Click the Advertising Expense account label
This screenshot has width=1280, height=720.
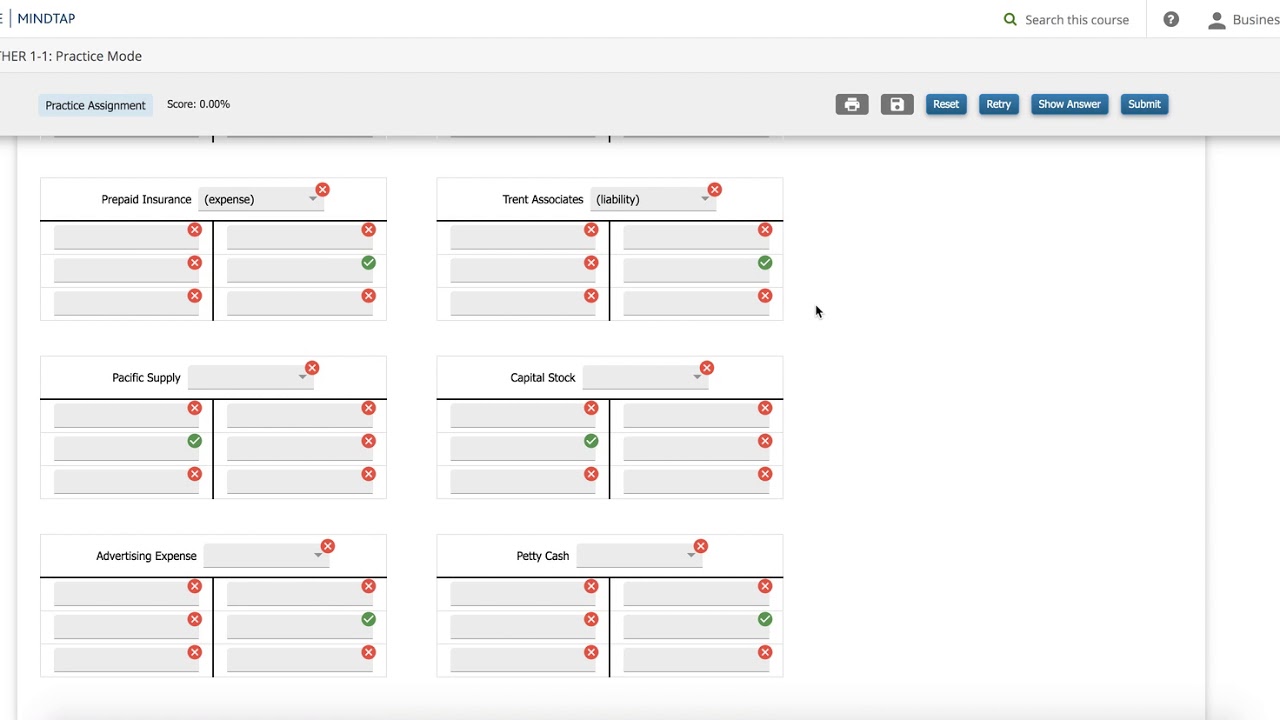point(146,556)
